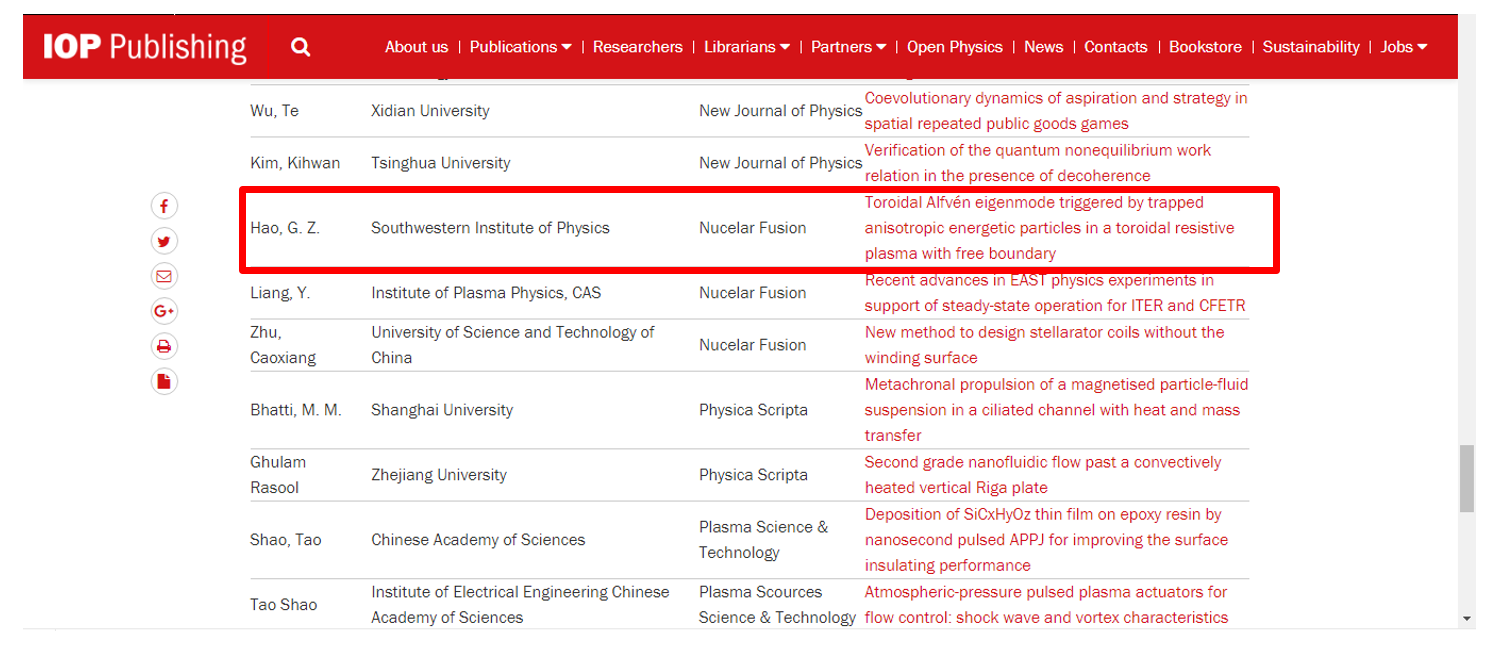1485x652 pixels.
Task: Click the email share icon
Action: [164, 276]
